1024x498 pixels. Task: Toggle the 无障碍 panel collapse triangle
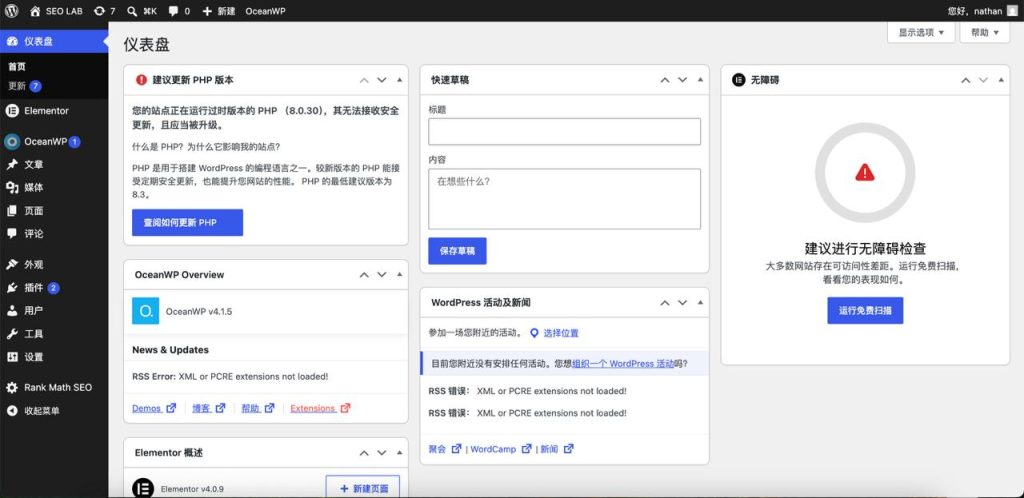[1001, 80]
